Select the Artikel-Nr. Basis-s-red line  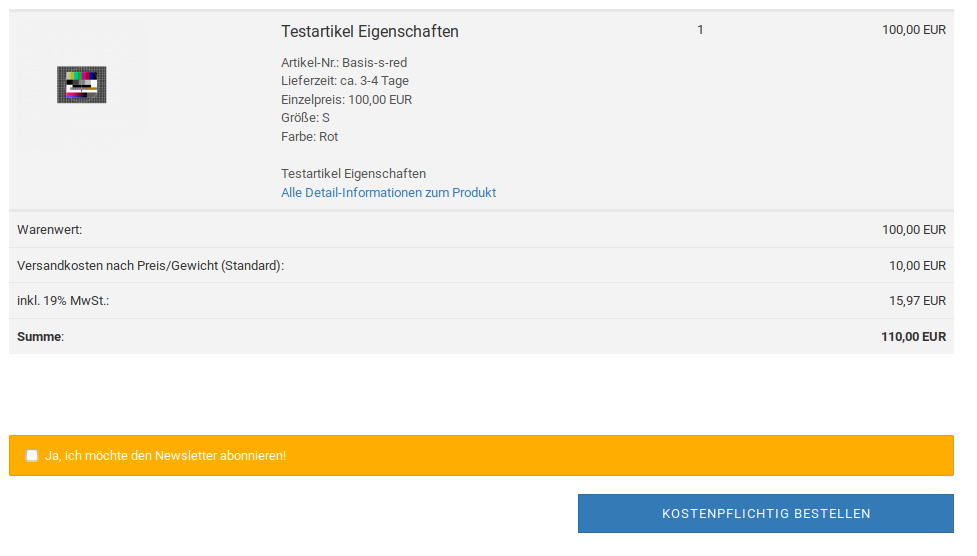(x=344, y=63)
